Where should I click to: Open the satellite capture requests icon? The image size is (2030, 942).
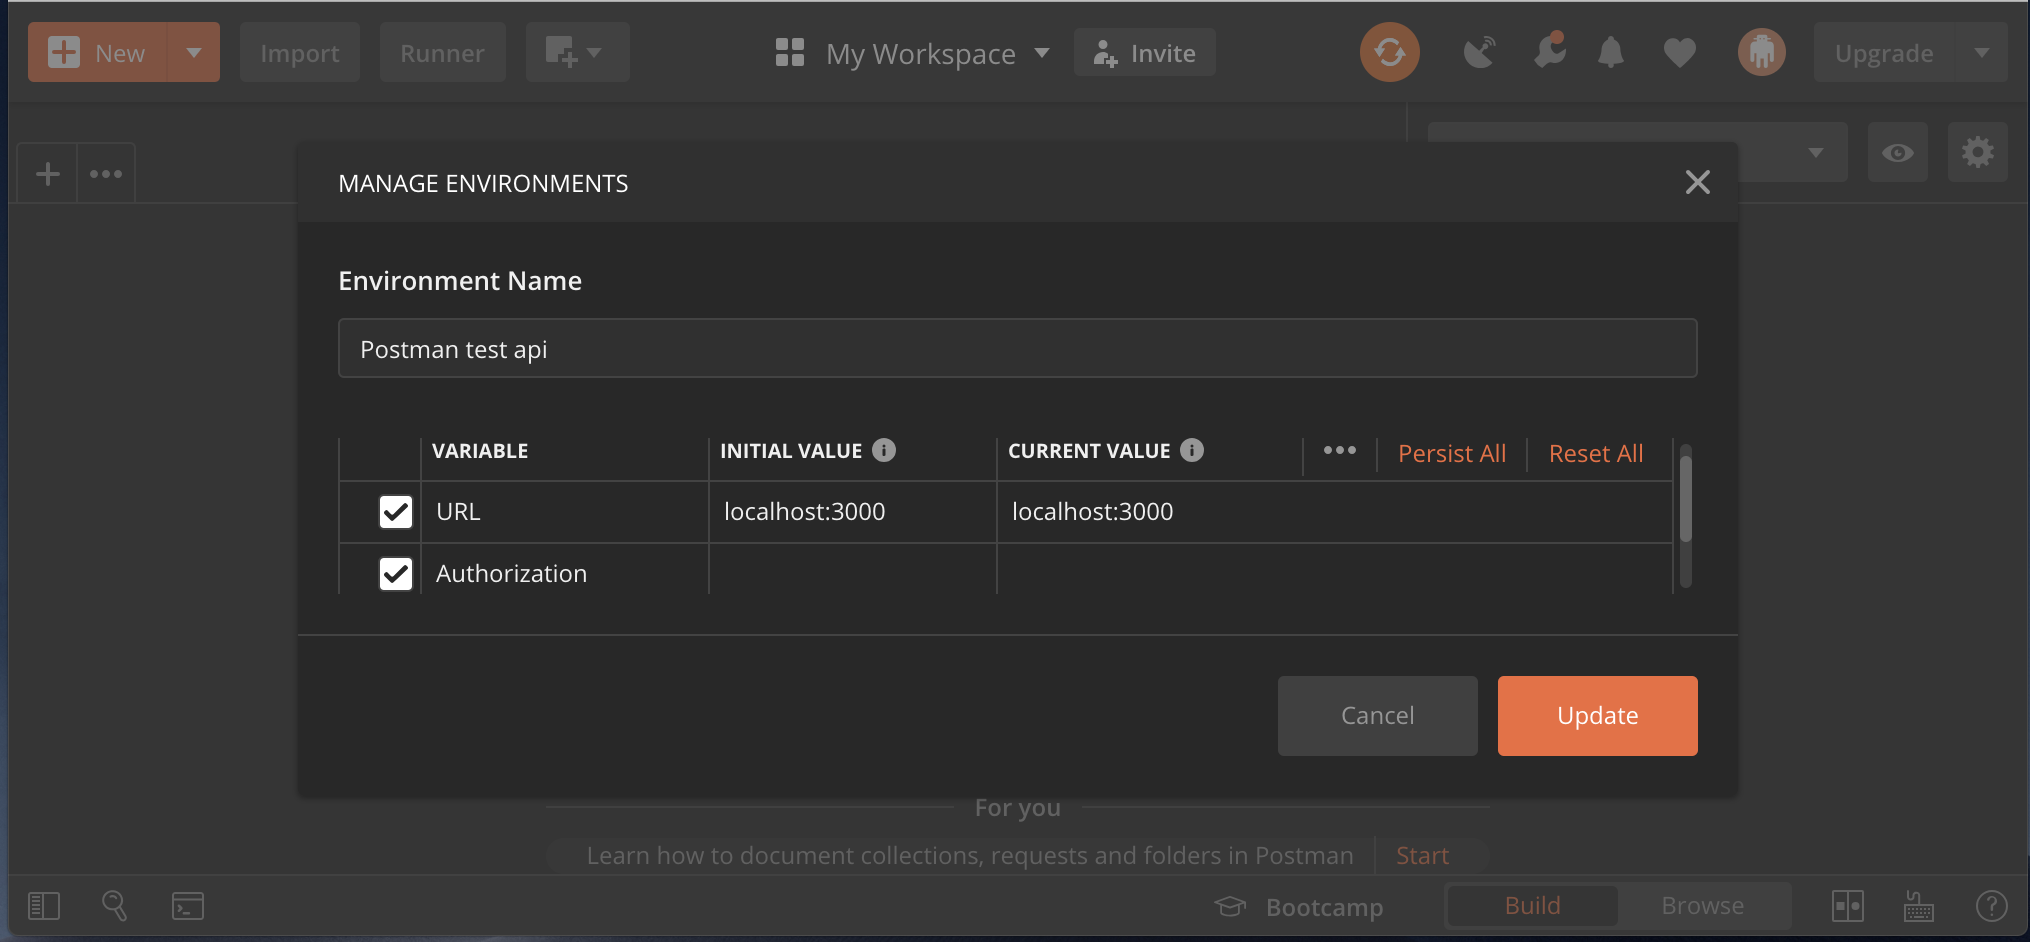[x=1480, y=52]
